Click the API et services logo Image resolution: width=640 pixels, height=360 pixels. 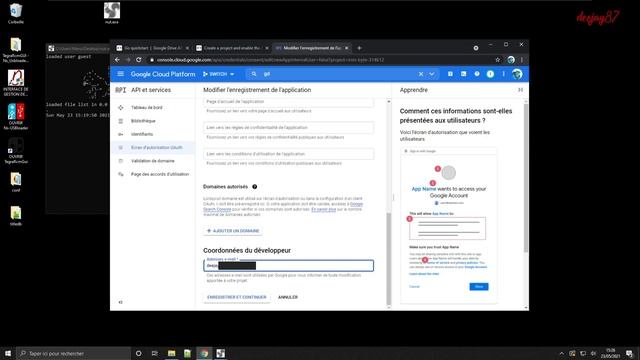[120, 90]
